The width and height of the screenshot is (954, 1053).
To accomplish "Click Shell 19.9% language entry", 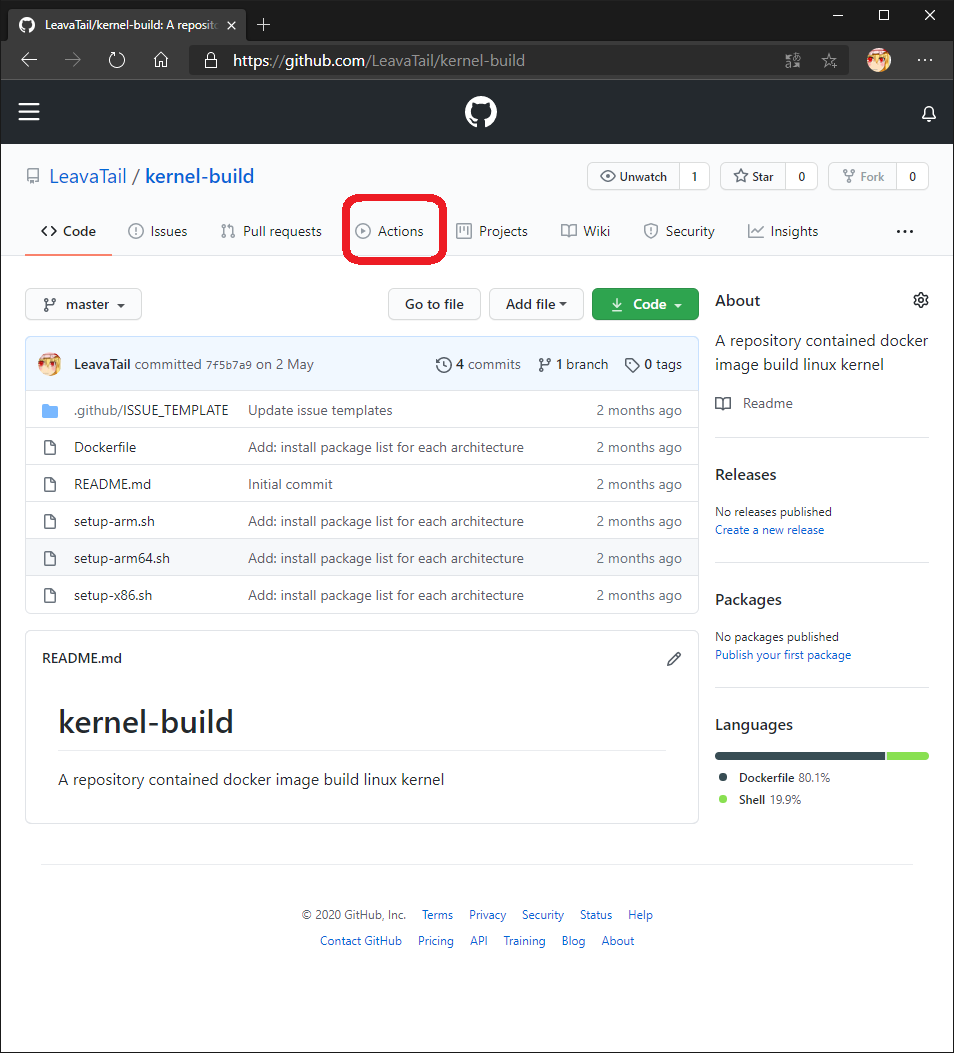I will pos(760,800).
